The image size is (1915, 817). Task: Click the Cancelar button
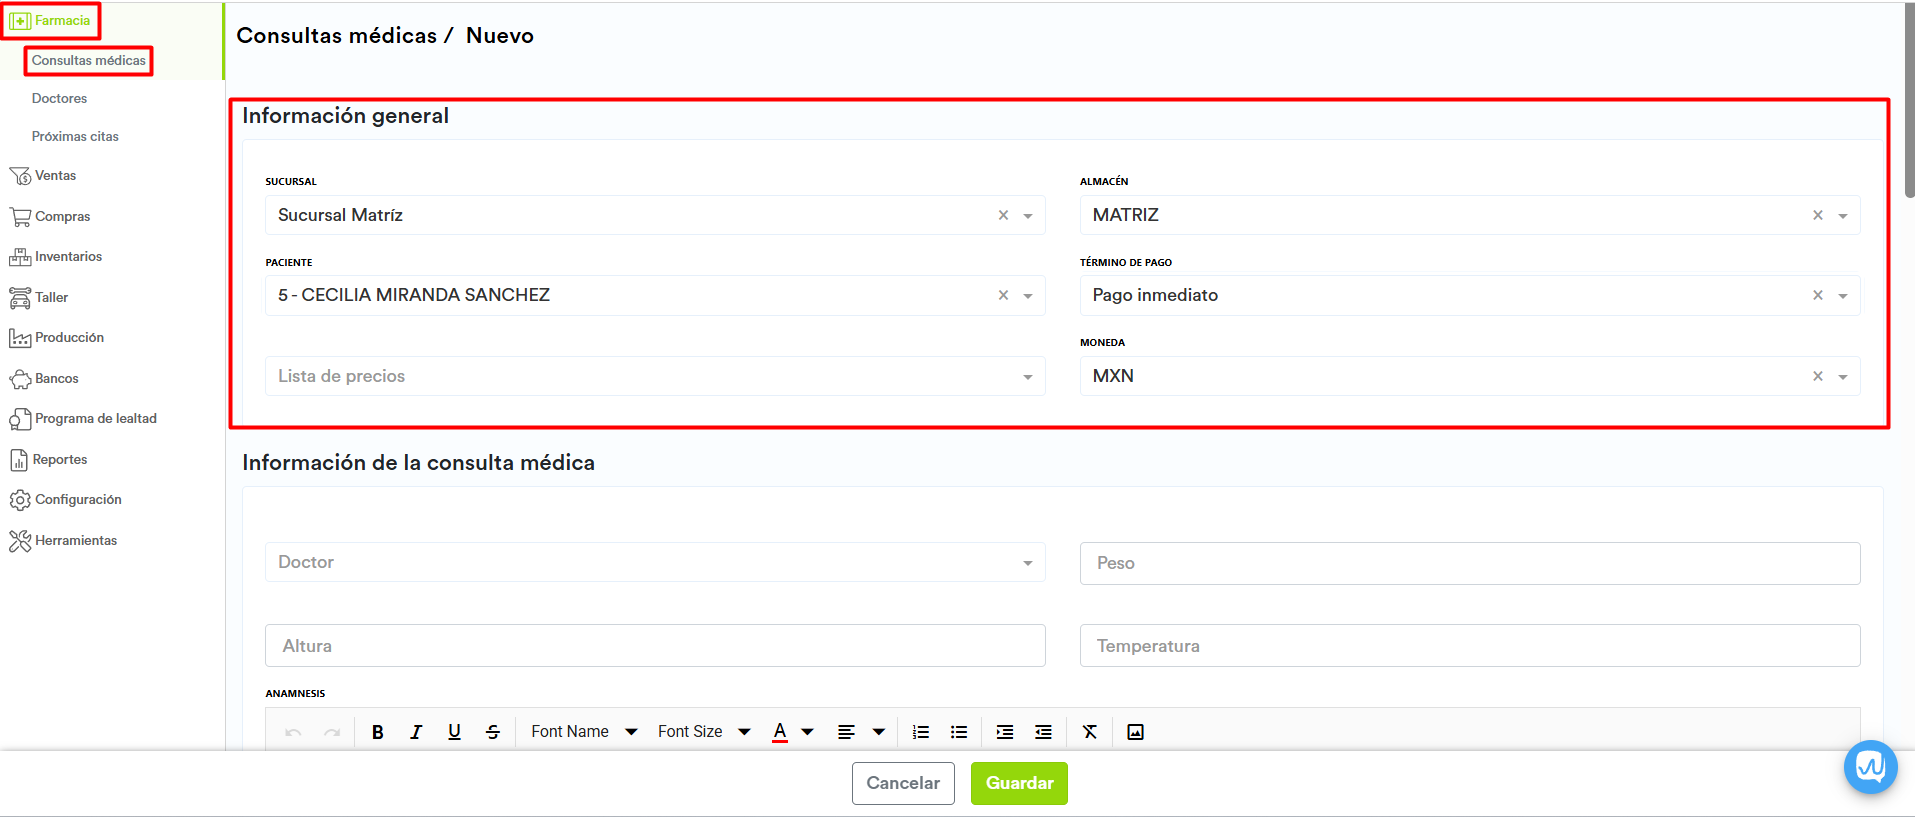point(902,783)
